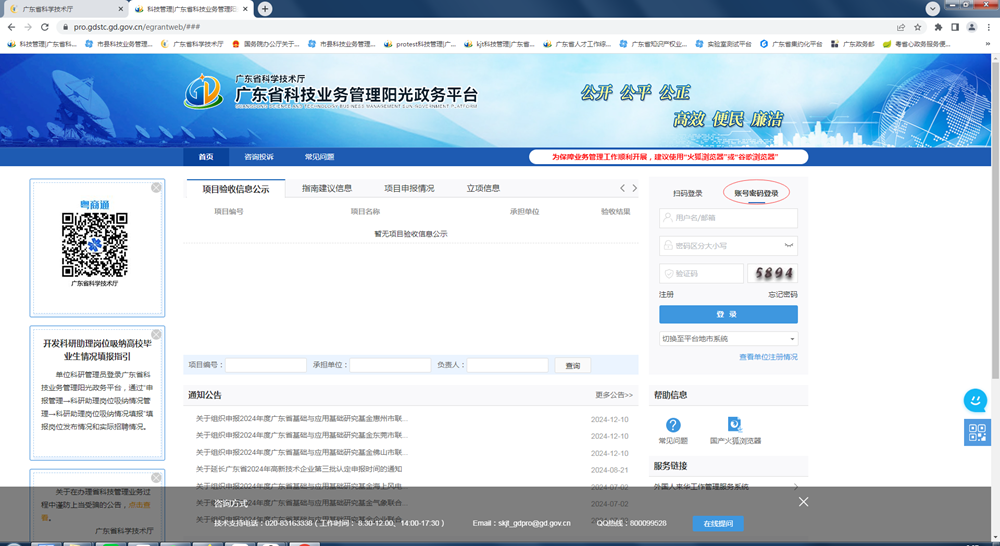1000x546 pixels.
Task: Show more tabs with right chevron
Action: [x=635, y=188]
